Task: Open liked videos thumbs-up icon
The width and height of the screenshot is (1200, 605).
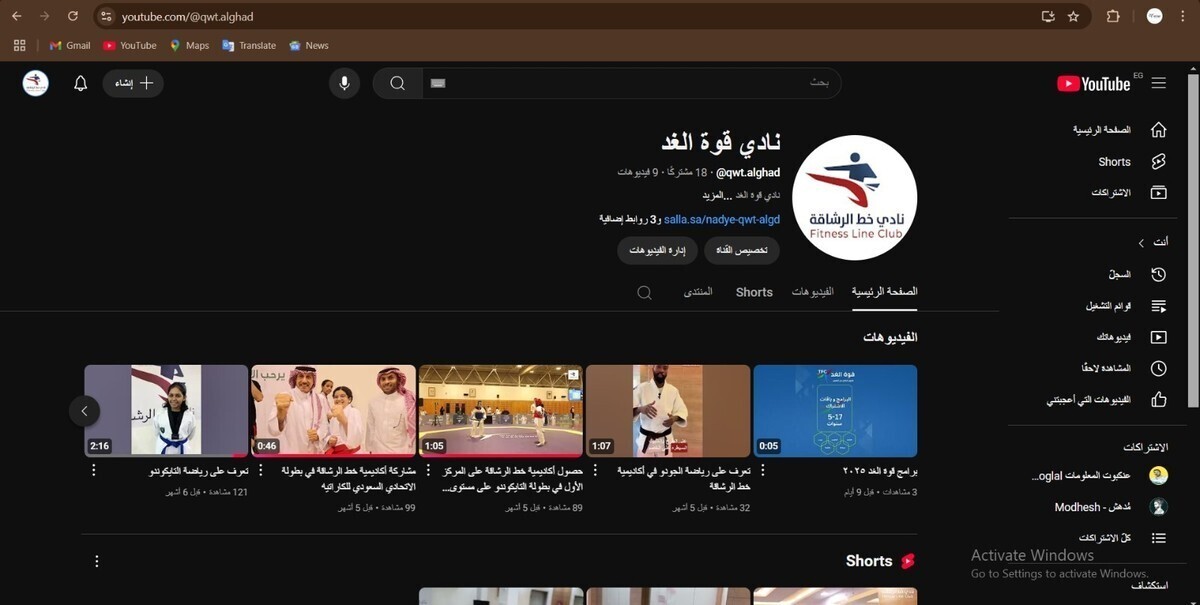Action: click(x=1158, y=399)
